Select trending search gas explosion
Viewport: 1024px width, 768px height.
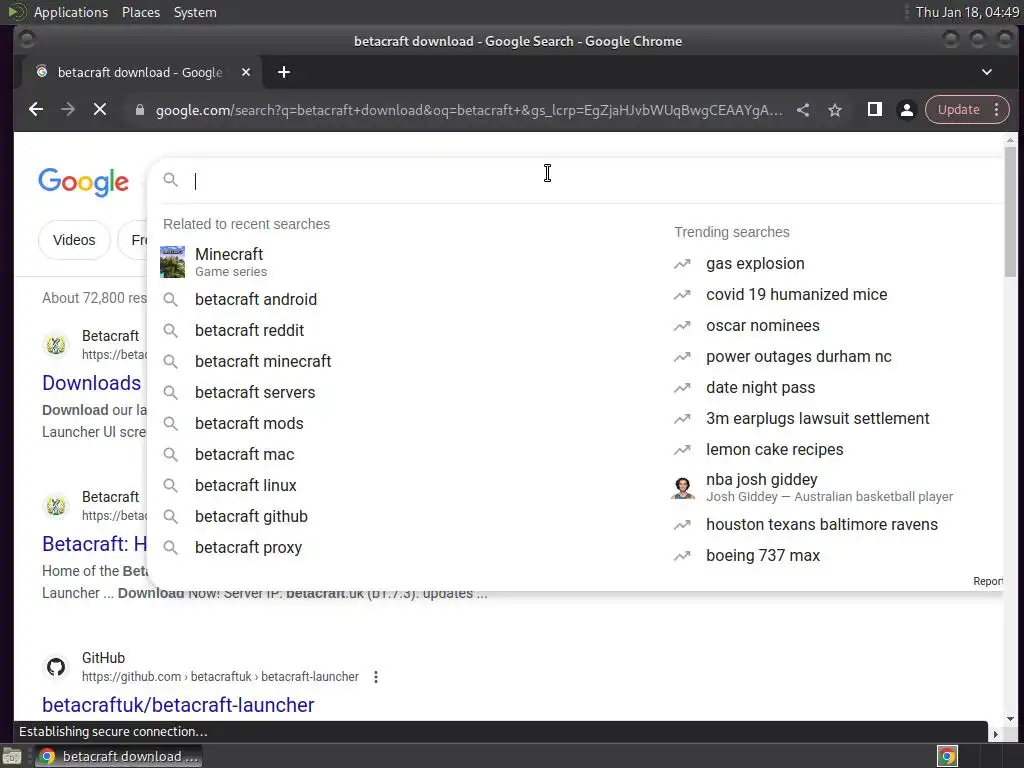tap(755, 264)
